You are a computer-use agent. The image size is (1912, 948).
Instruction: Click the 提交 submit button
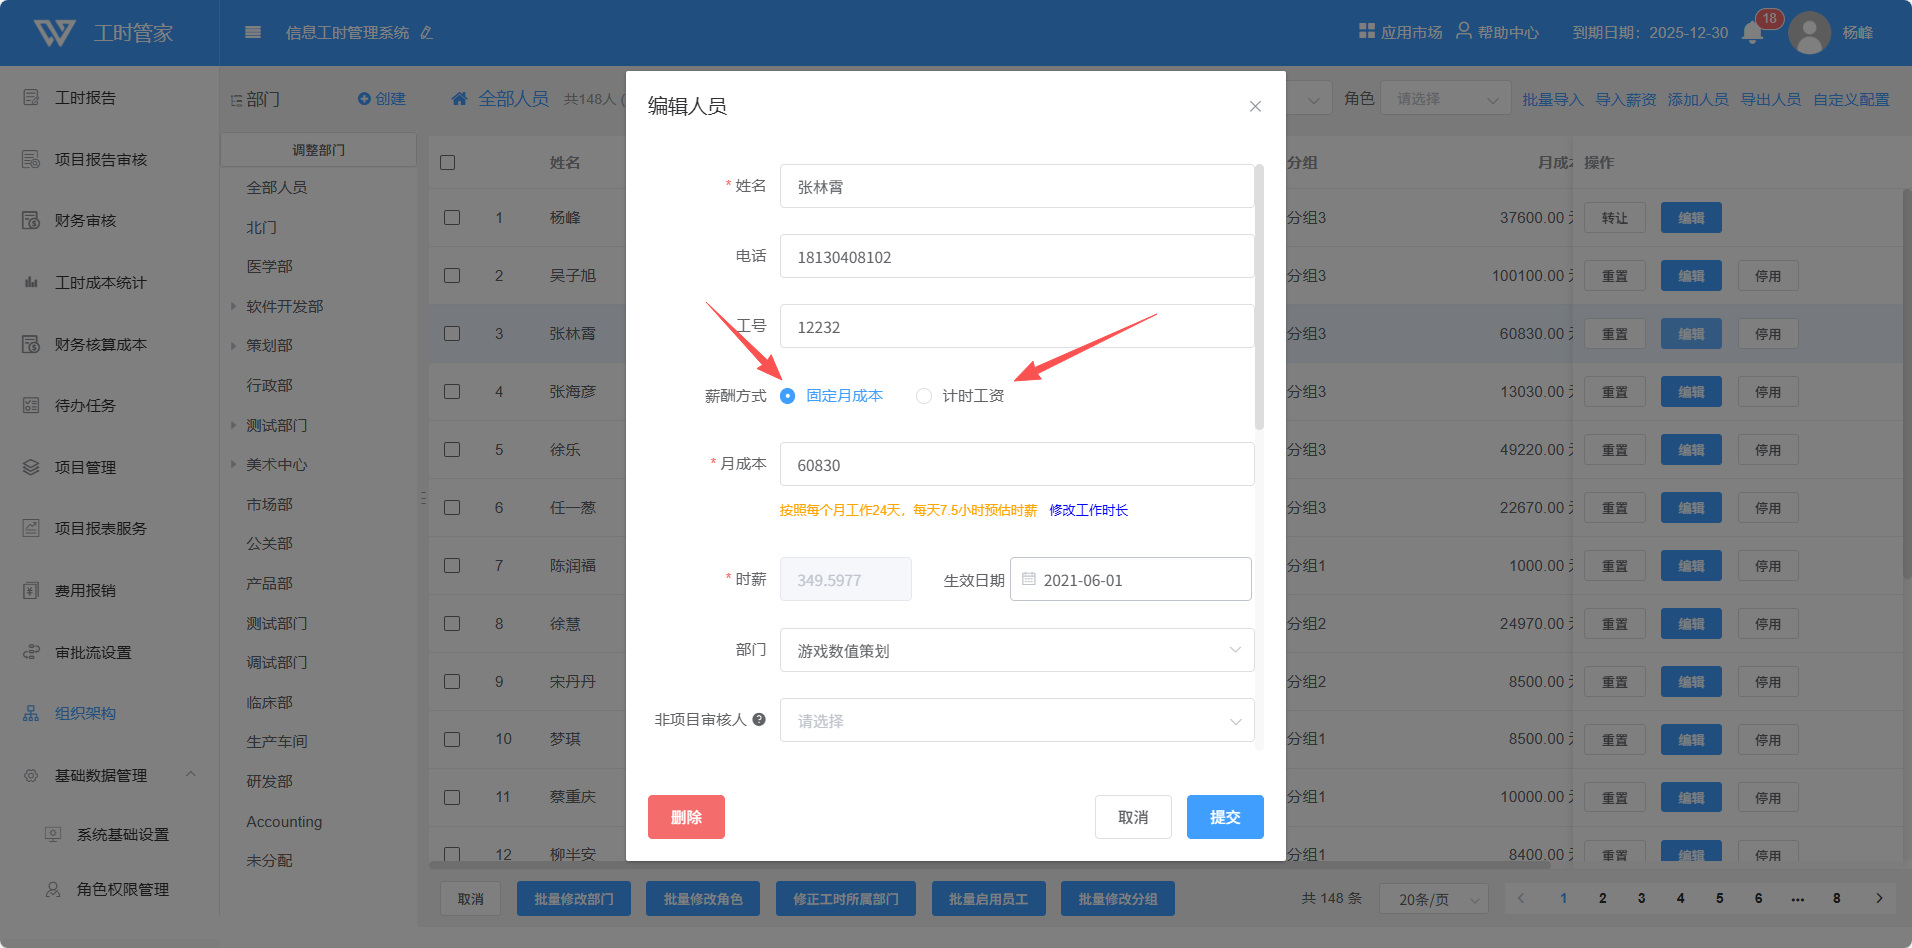tap(1224, 817)
